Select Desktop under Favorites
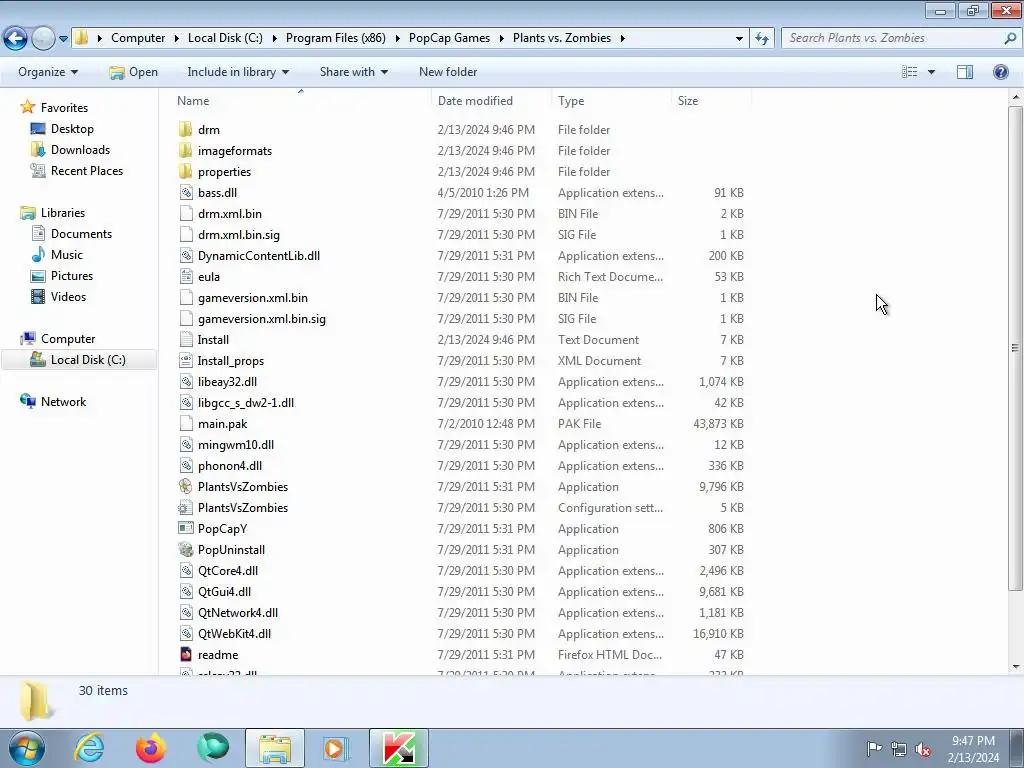 (72, 129)
